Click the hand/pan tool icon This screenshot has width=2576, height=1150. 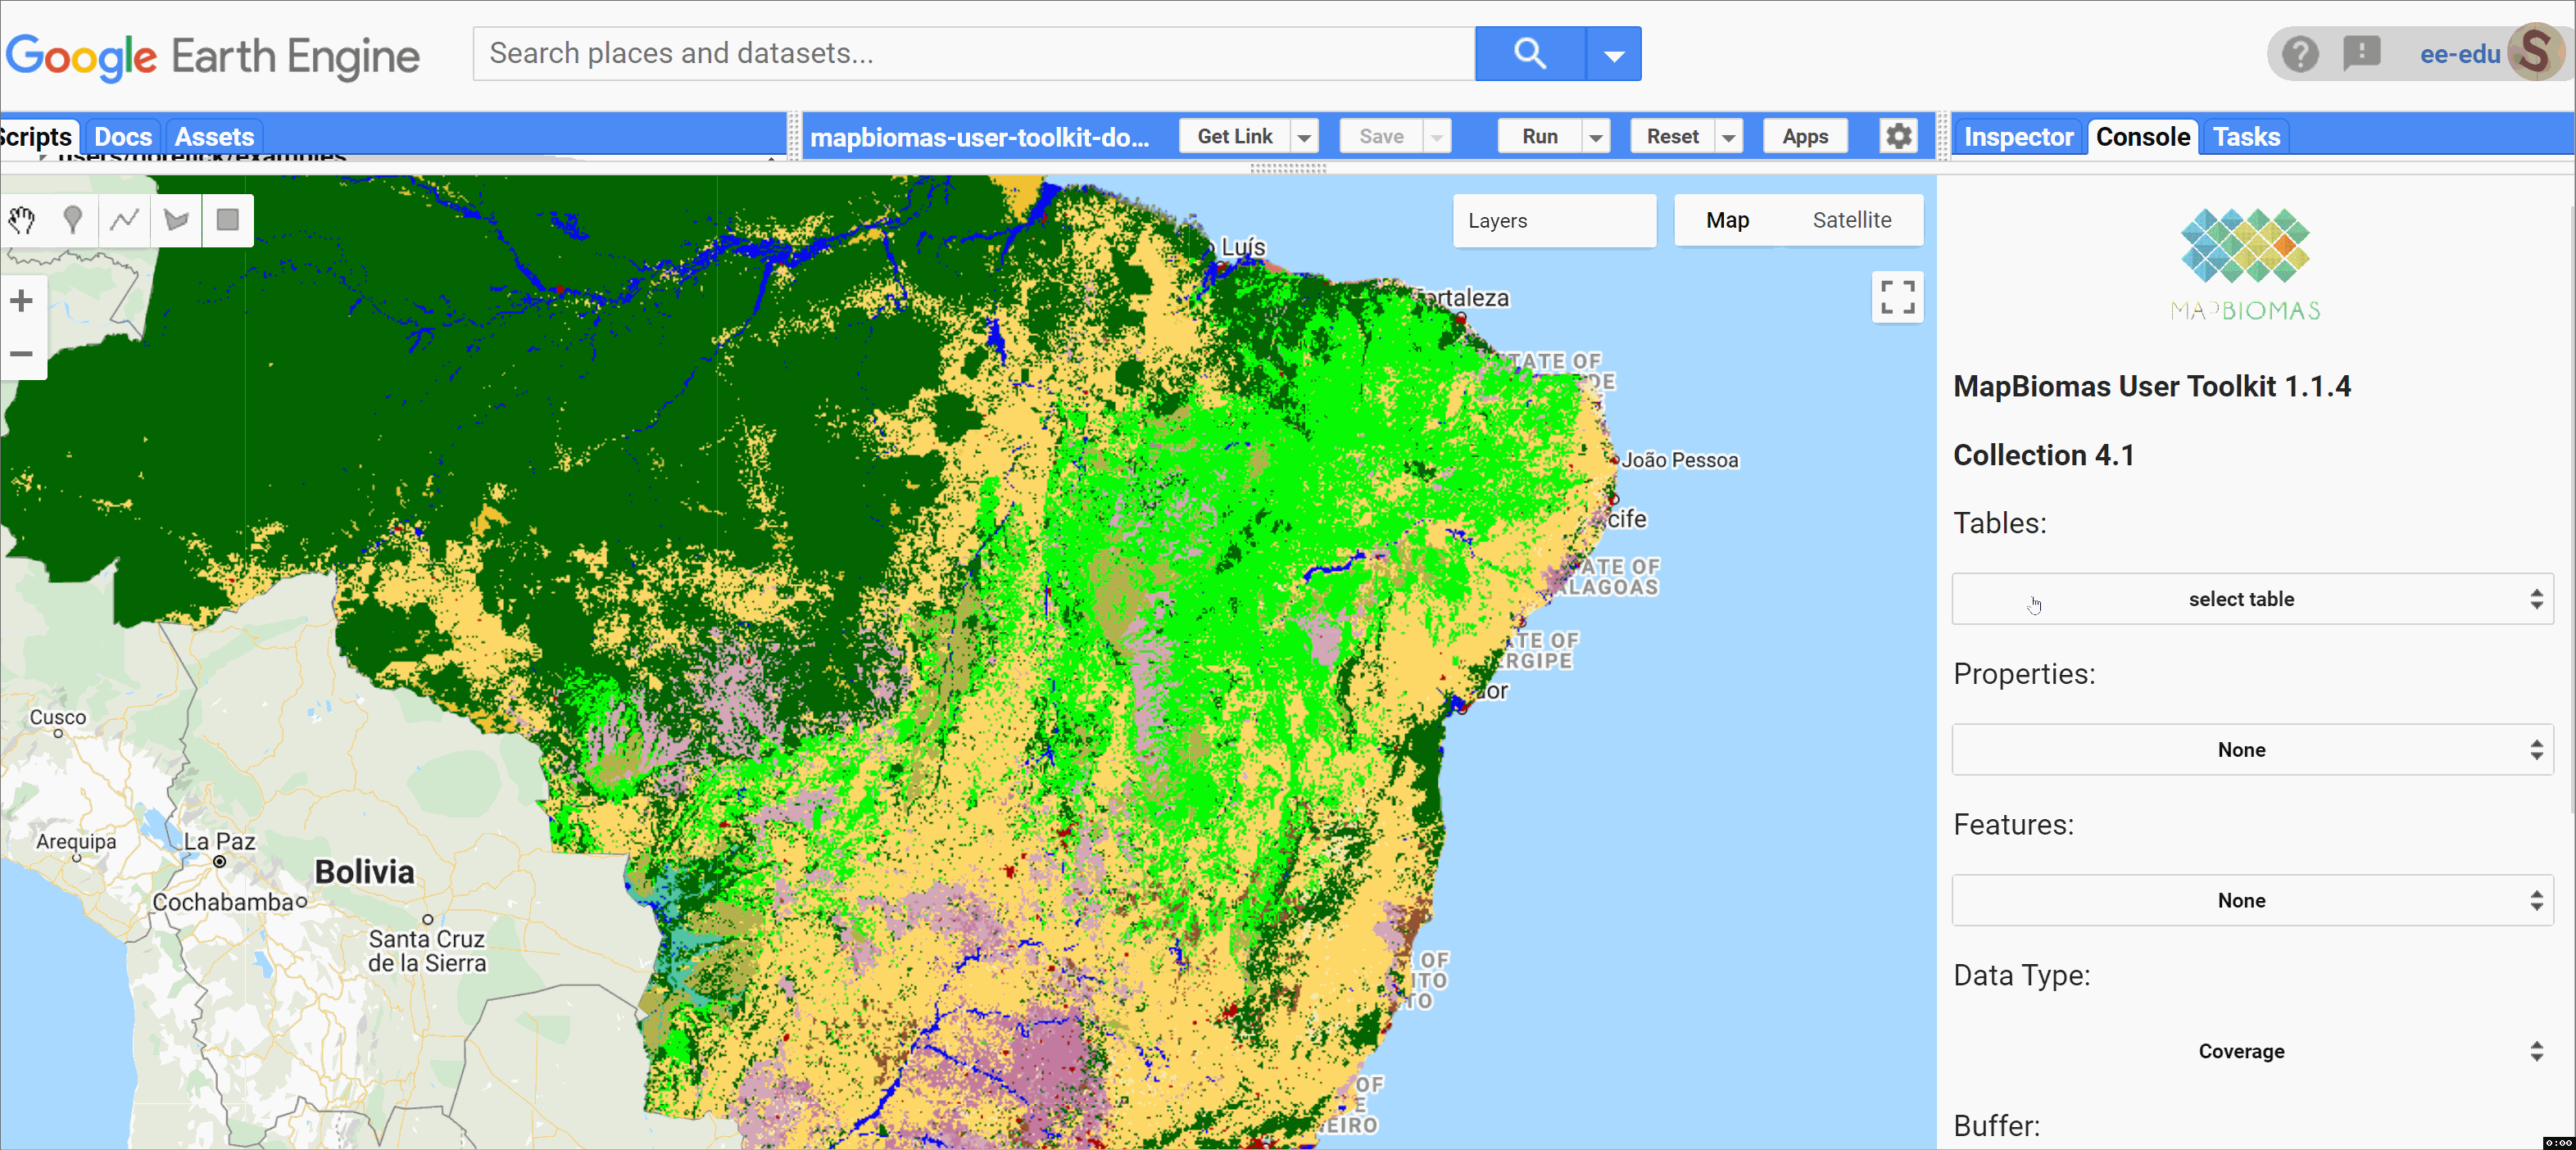tap(23, 220)
